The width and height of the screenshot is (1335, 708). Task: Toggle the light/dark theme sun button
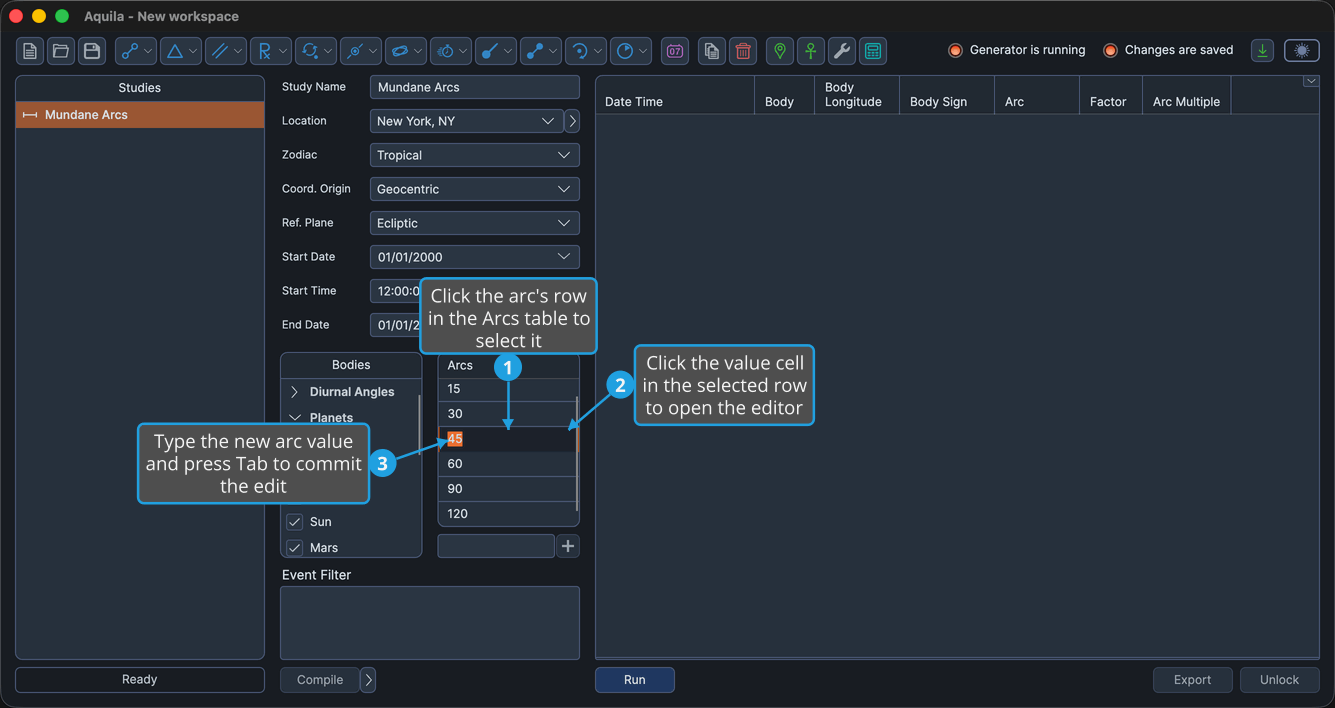click(1302, 51)
